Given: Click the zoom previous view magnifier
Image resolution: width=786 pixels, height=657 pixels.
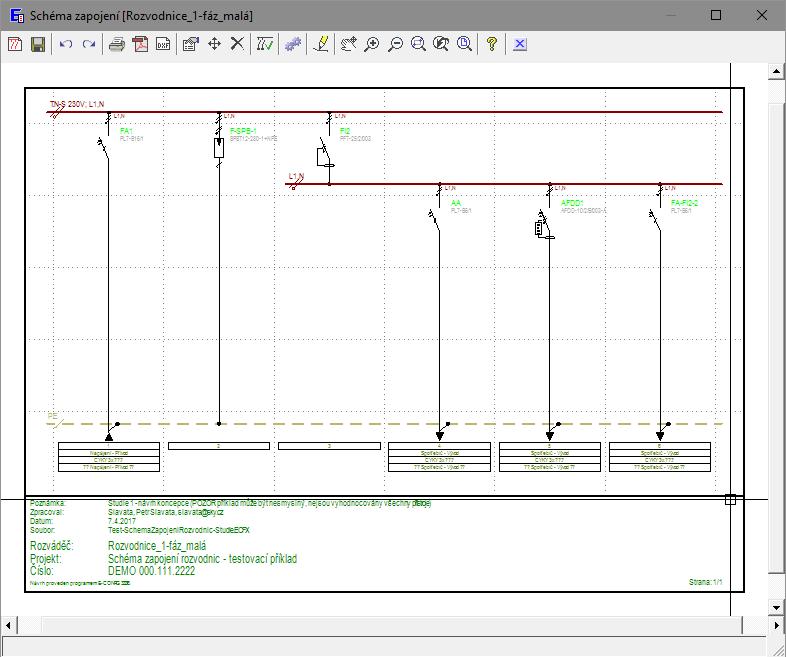Looking at the screenshot, I should click(441, 44).
